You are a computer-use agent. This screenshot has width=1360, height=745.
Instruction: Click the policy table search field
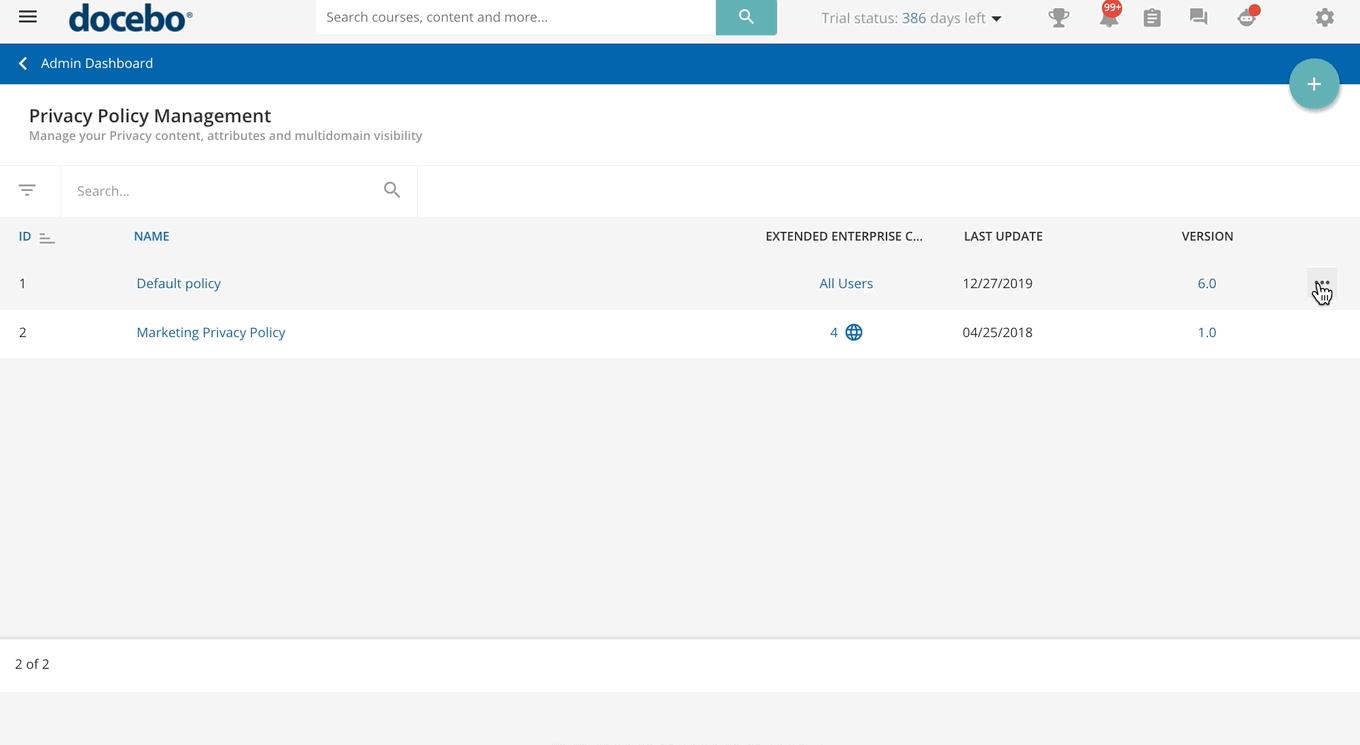click(x=225, y=191)
